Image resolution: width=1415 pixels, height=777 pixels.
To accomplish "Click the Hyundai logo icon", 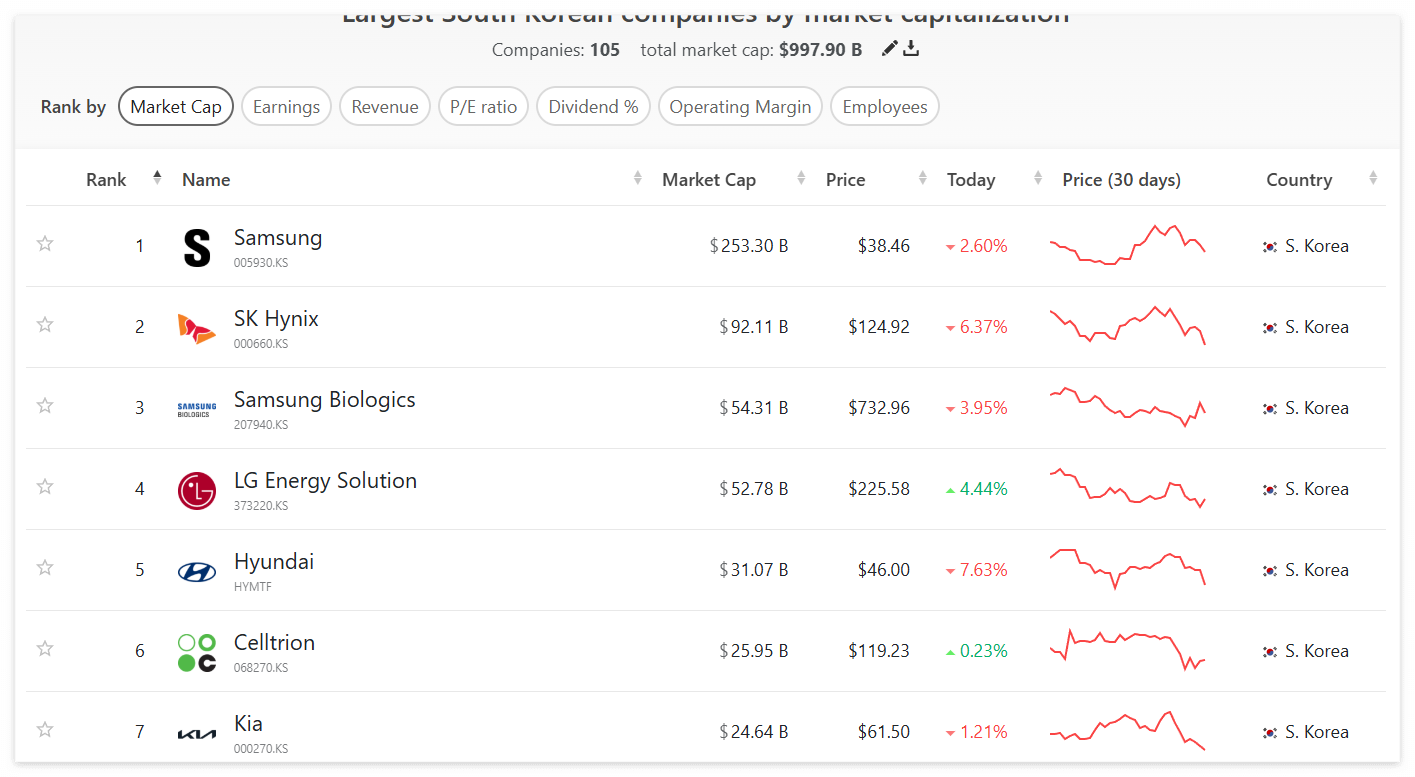I will point(197,572).
